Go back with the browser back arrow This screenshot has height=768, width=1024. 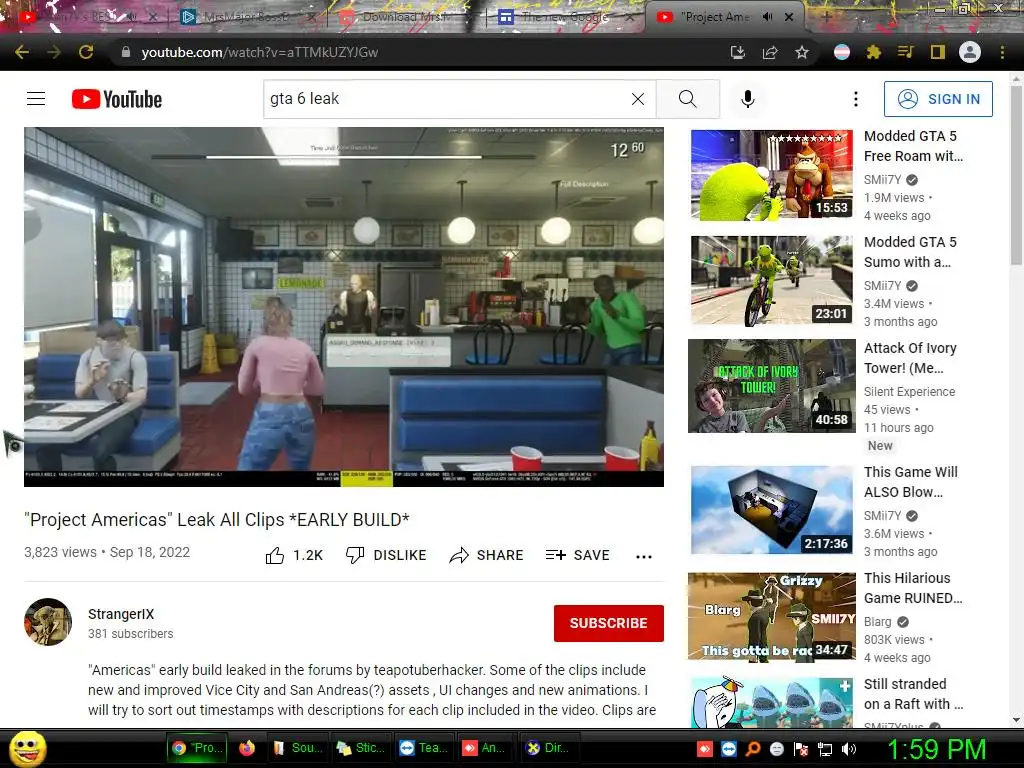[x=22, y=52]
